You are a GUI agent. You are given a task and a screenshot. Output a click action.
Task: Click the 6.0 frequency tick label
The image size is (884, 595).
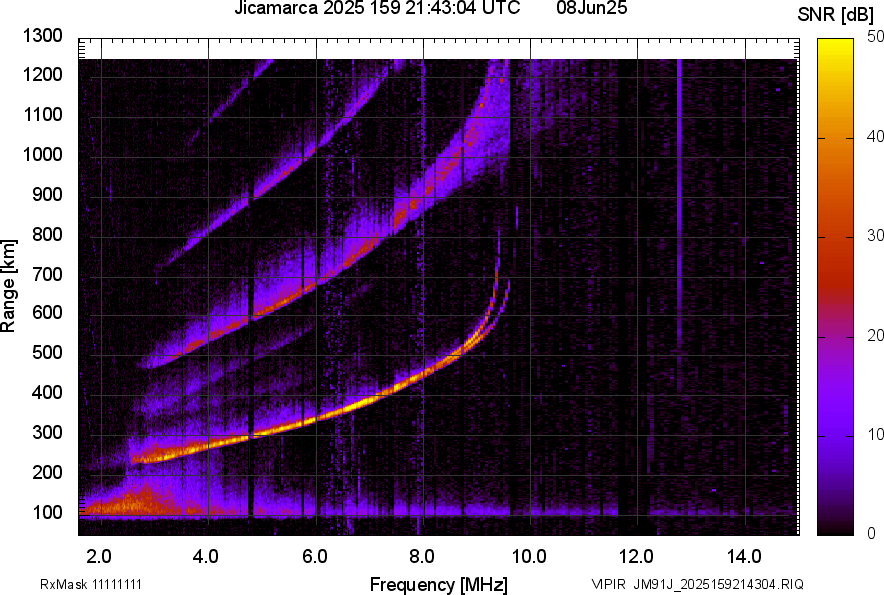point(315,557)
